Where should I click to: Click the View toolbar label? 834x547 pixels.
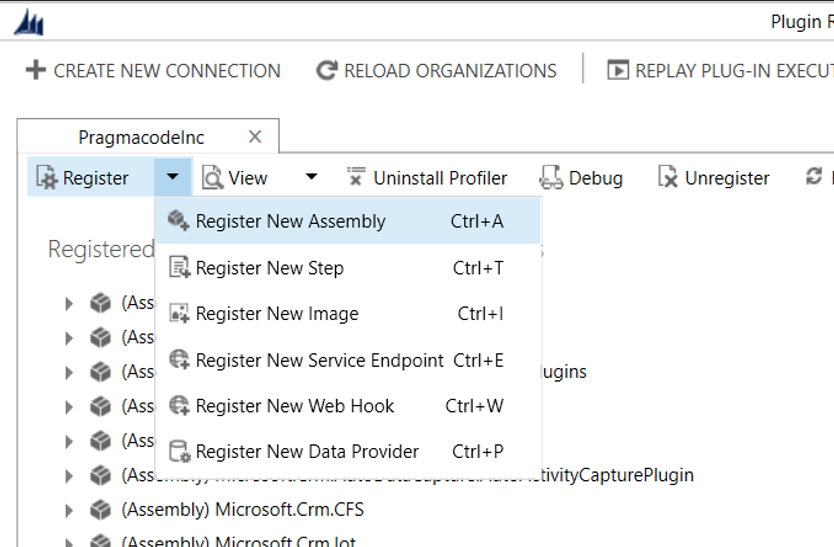[x=247, y=178]
